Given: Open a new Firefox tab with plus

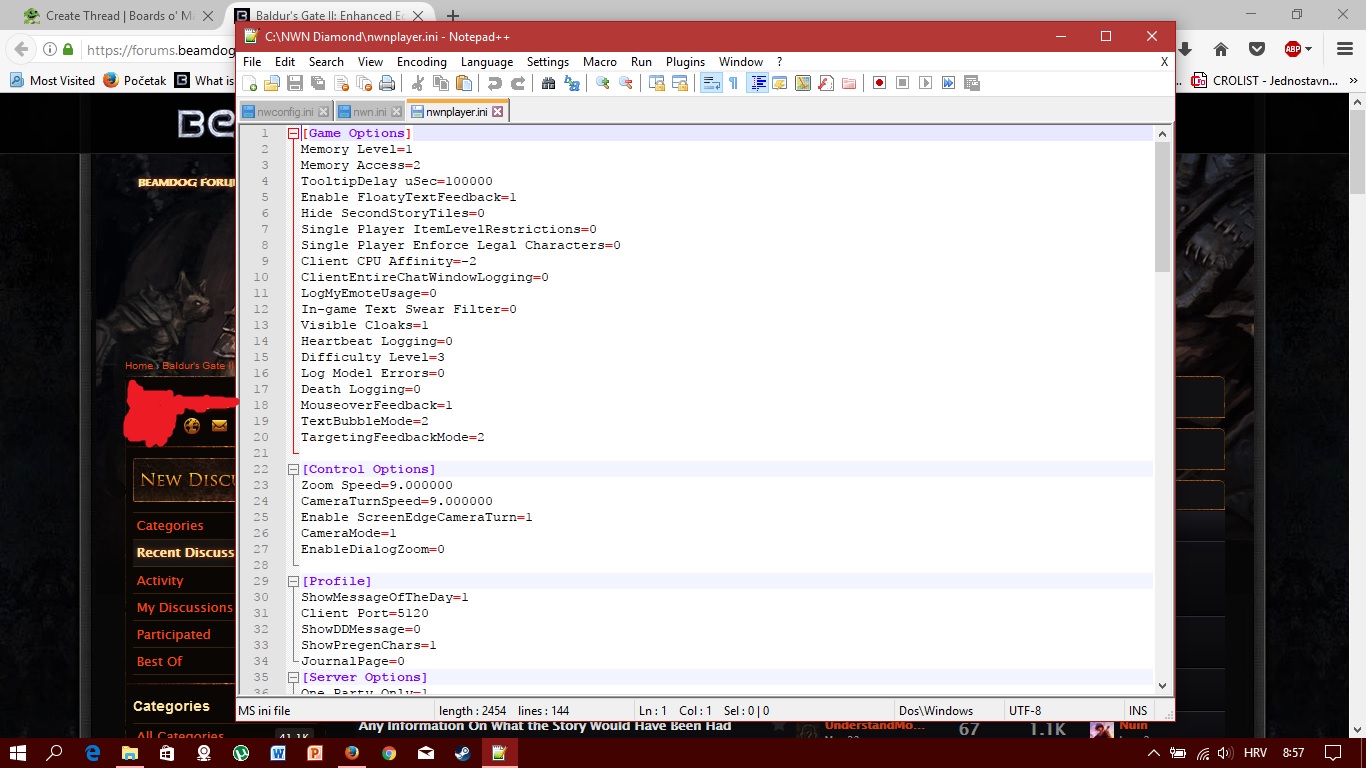Looking at the screenshot, I should point(452,15).
